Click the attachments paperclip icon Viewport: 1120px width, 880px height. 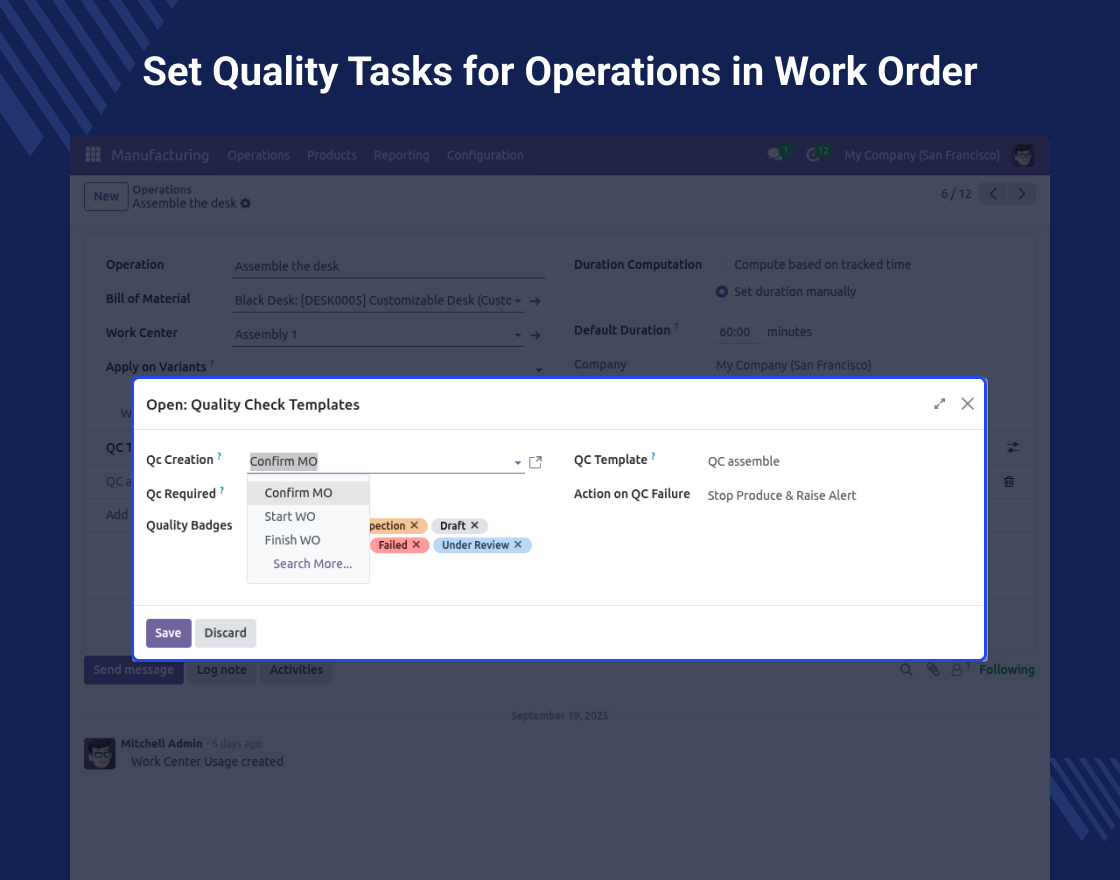click(932, 669)
